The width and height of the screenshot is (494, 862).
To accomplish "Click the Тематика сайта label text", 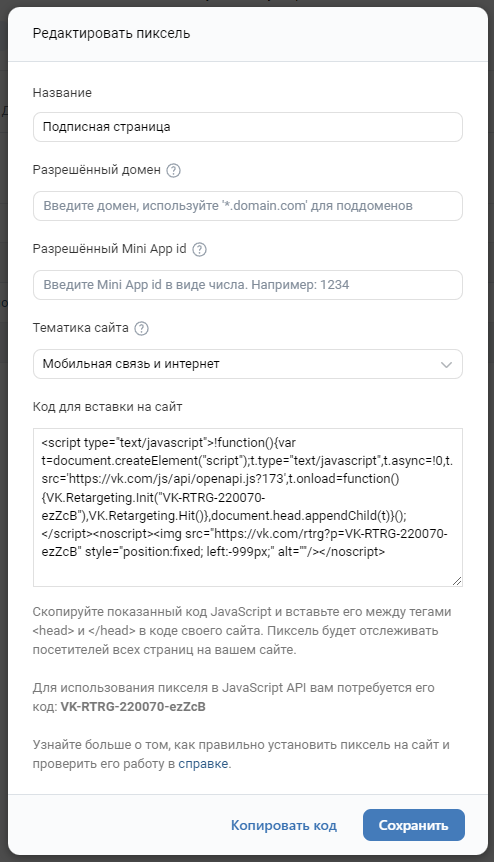I will tap(81, 328).
